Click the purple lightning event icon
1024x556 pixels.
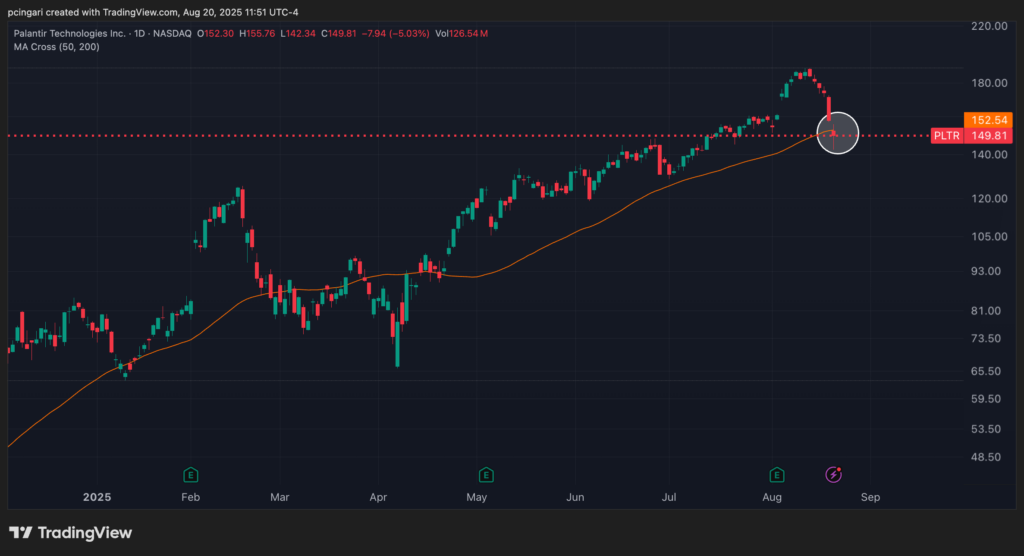tap(833, 475)
